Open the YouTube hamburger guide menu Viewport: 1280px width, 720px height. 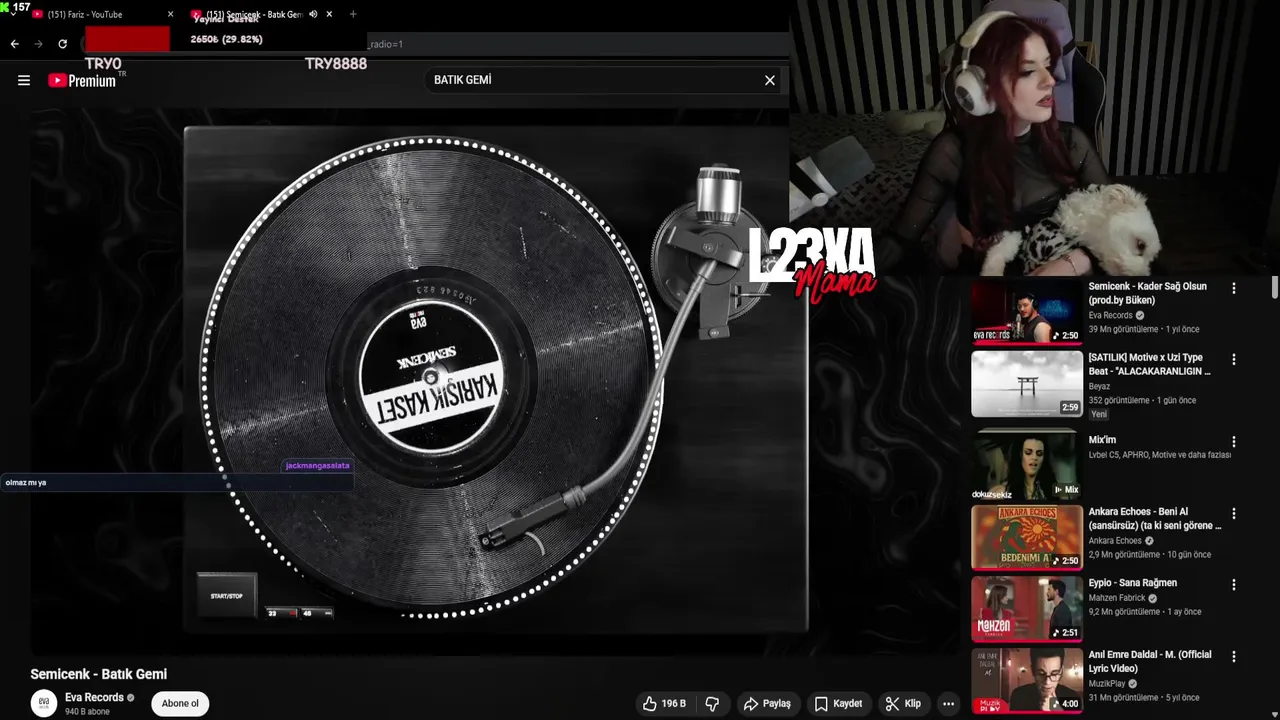coord(24,81)
